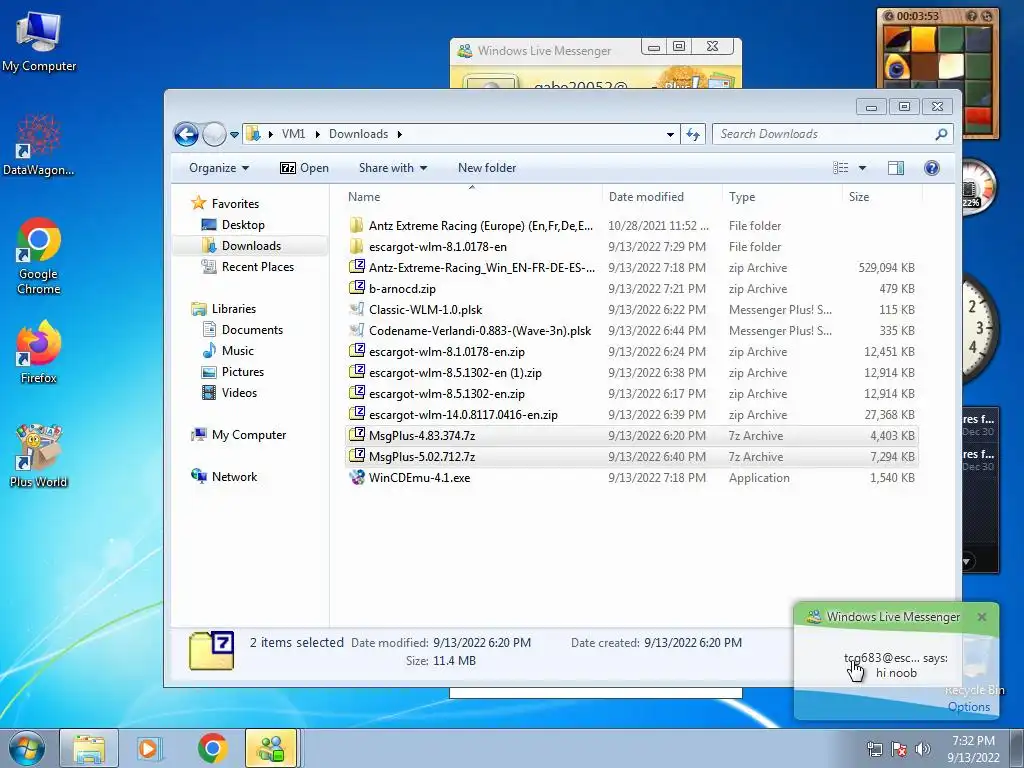Select escargot-wlm-8.5.1302-en.zip
The height and width of the screenshot is (768, 1024).
tap(631, 394)
